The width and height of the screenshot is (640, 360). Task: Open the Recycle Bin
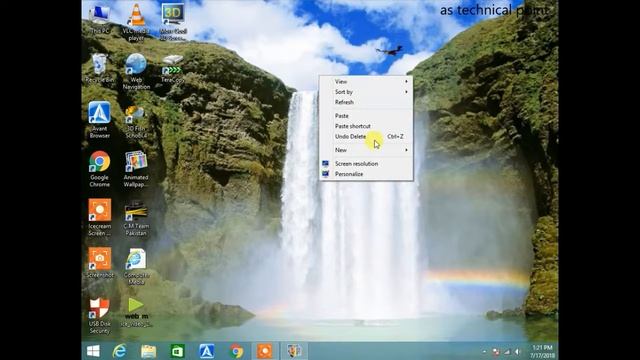(x=100, y=68)
